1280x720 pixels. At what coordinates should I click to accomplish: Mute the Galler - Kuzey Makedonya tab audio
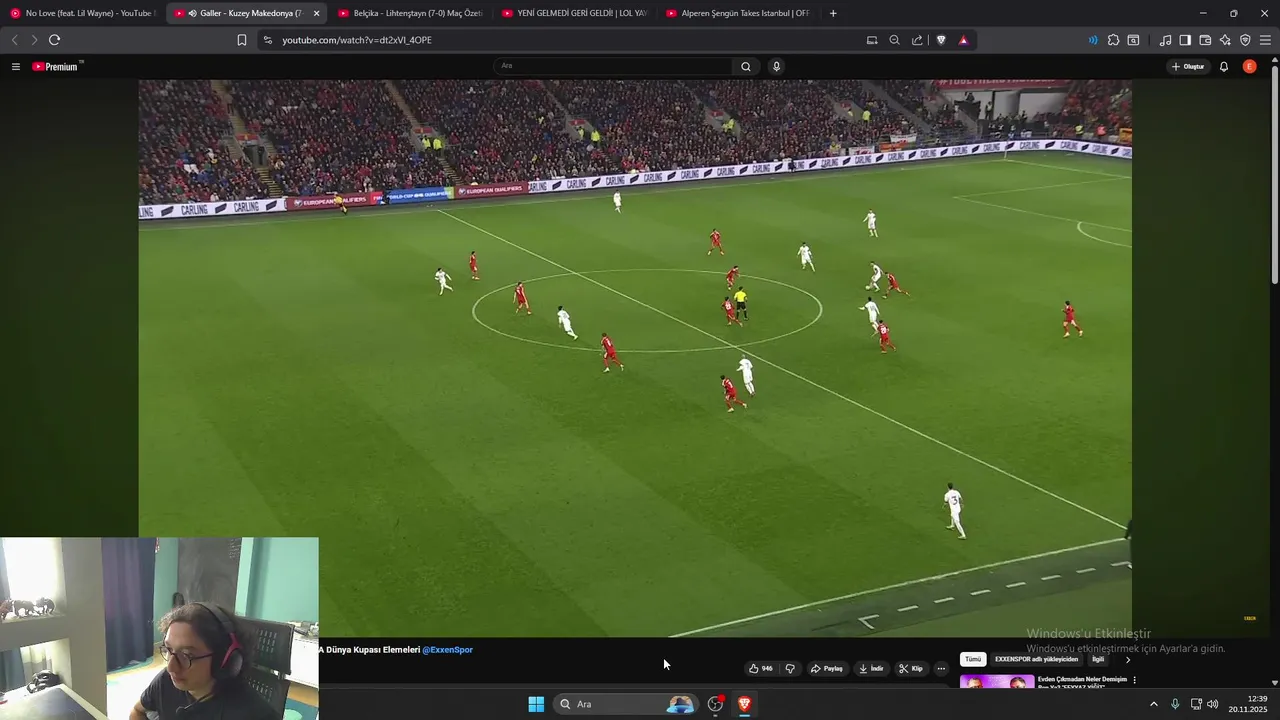[x=192, y=13]
